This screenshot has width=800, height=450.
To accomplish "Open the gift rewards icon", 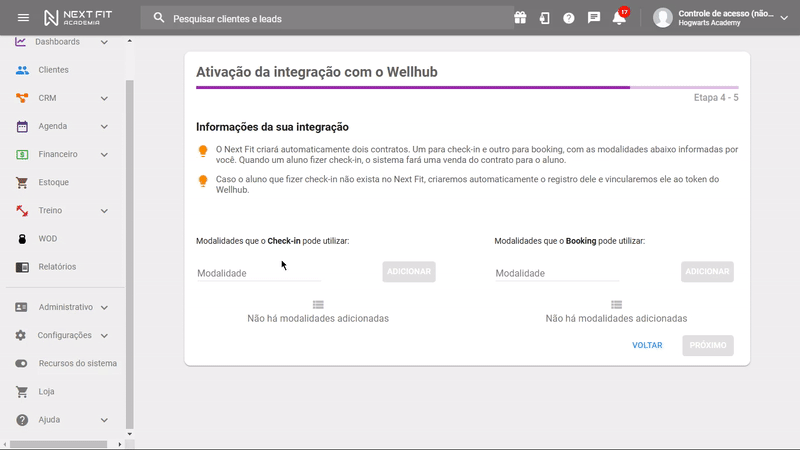I will pos(520,18).
